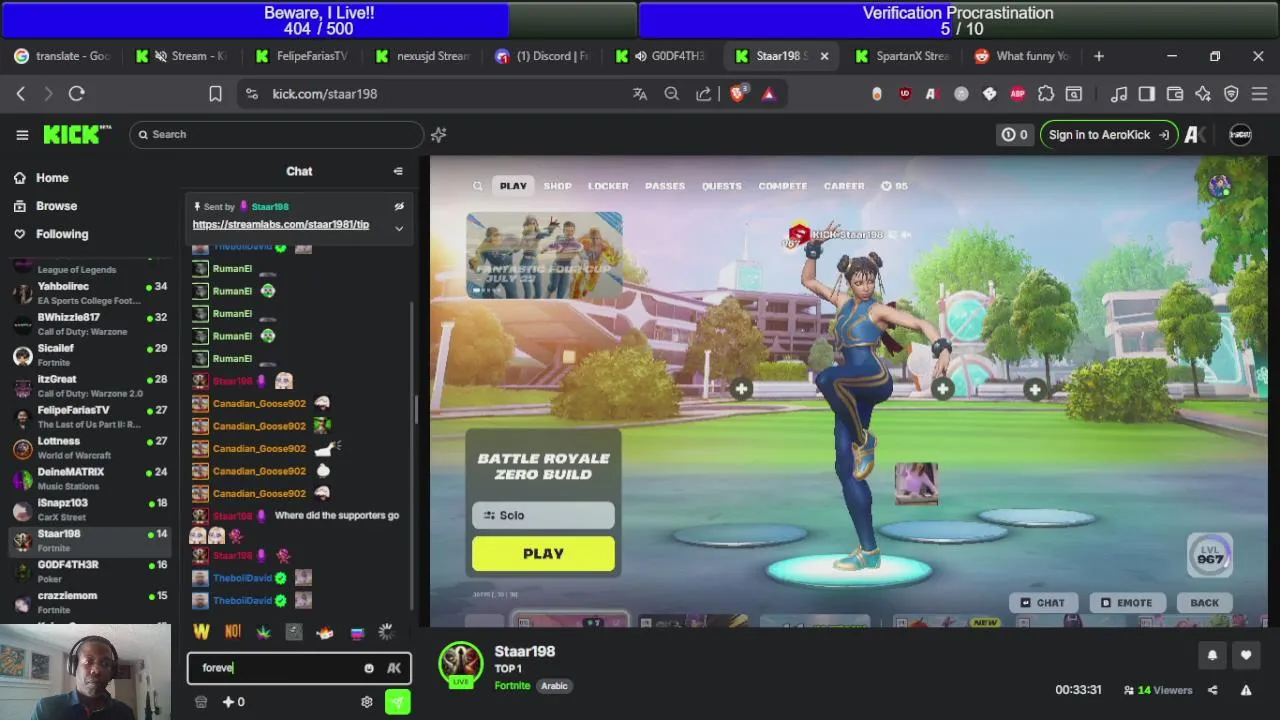Reload the page

(77, 94)
